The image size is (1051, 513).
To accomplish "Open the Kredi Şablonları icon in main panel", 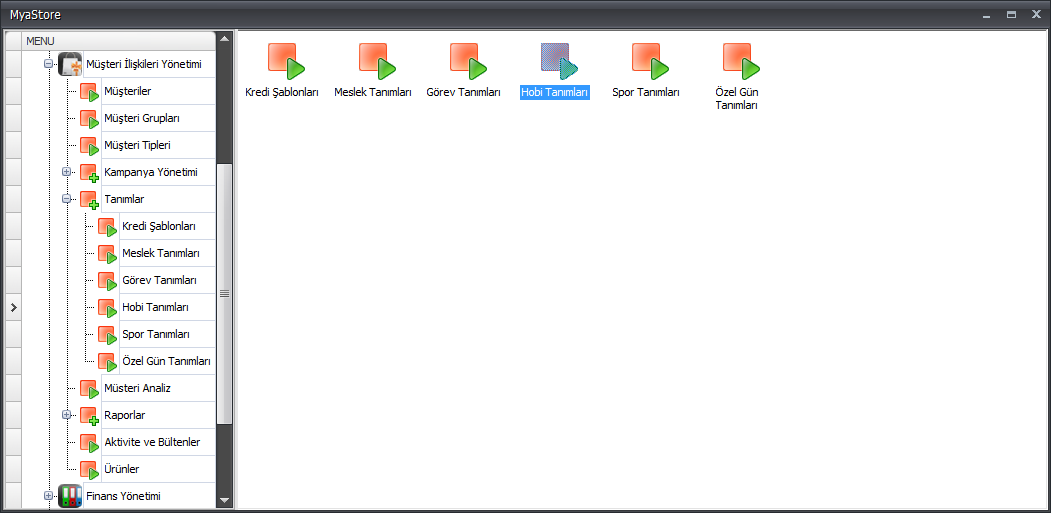I will pos(284,62).
